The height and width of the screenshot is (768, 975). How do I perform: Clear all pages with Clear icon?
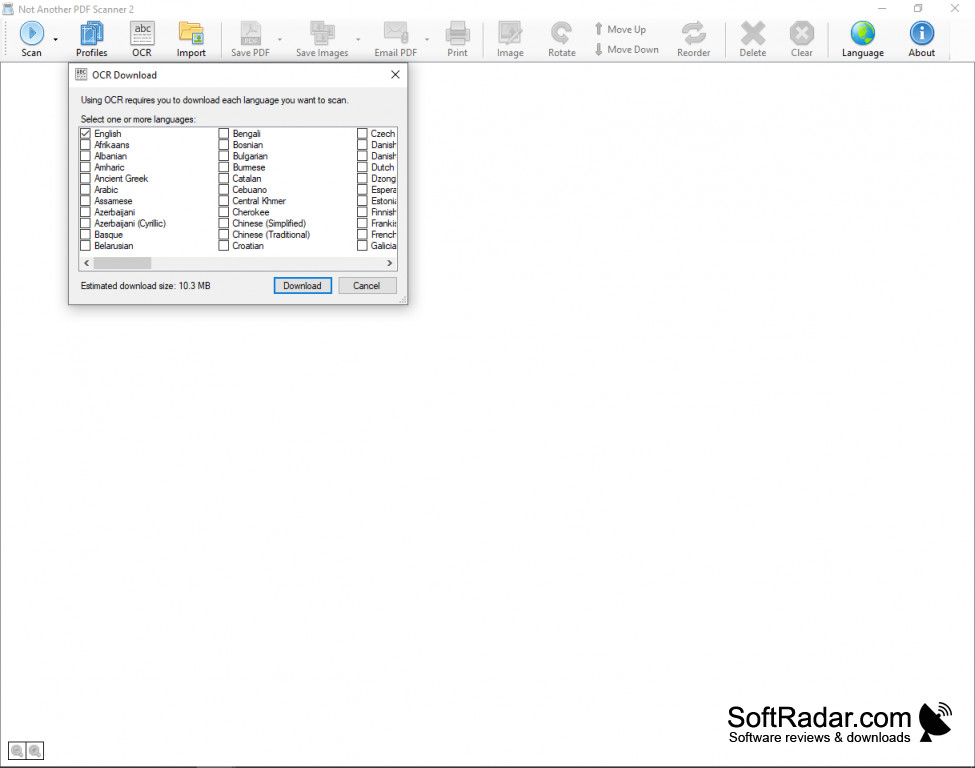pyautogui.click(x=802, y=39)
